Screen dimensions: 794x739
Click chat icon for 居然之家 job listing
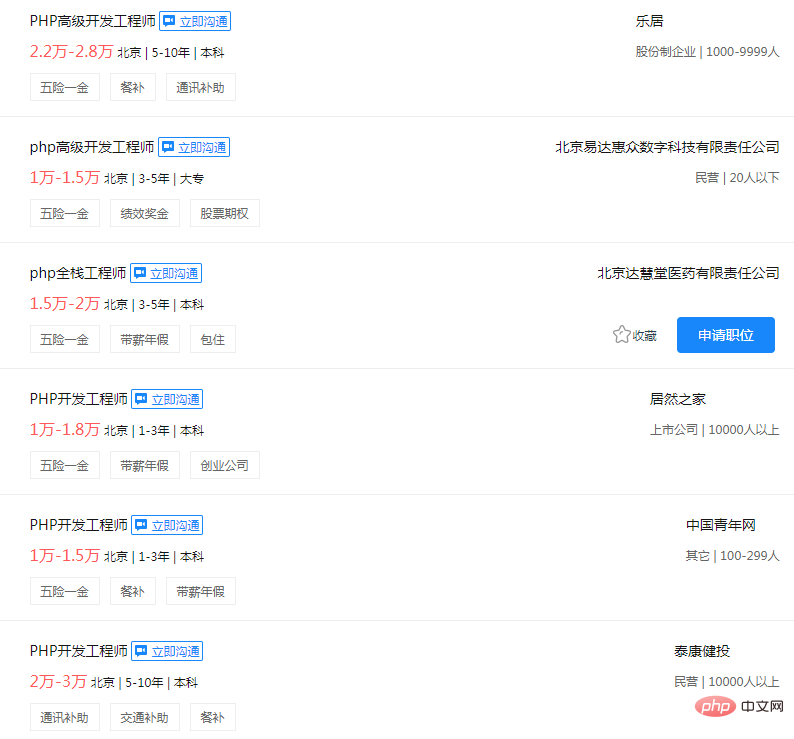click(x=141, y=399)
